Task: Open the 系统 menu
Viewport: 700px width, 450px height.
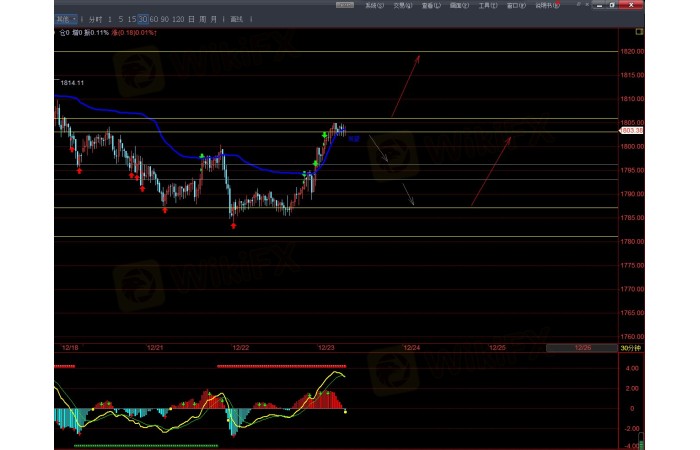Action: point(373,5)
